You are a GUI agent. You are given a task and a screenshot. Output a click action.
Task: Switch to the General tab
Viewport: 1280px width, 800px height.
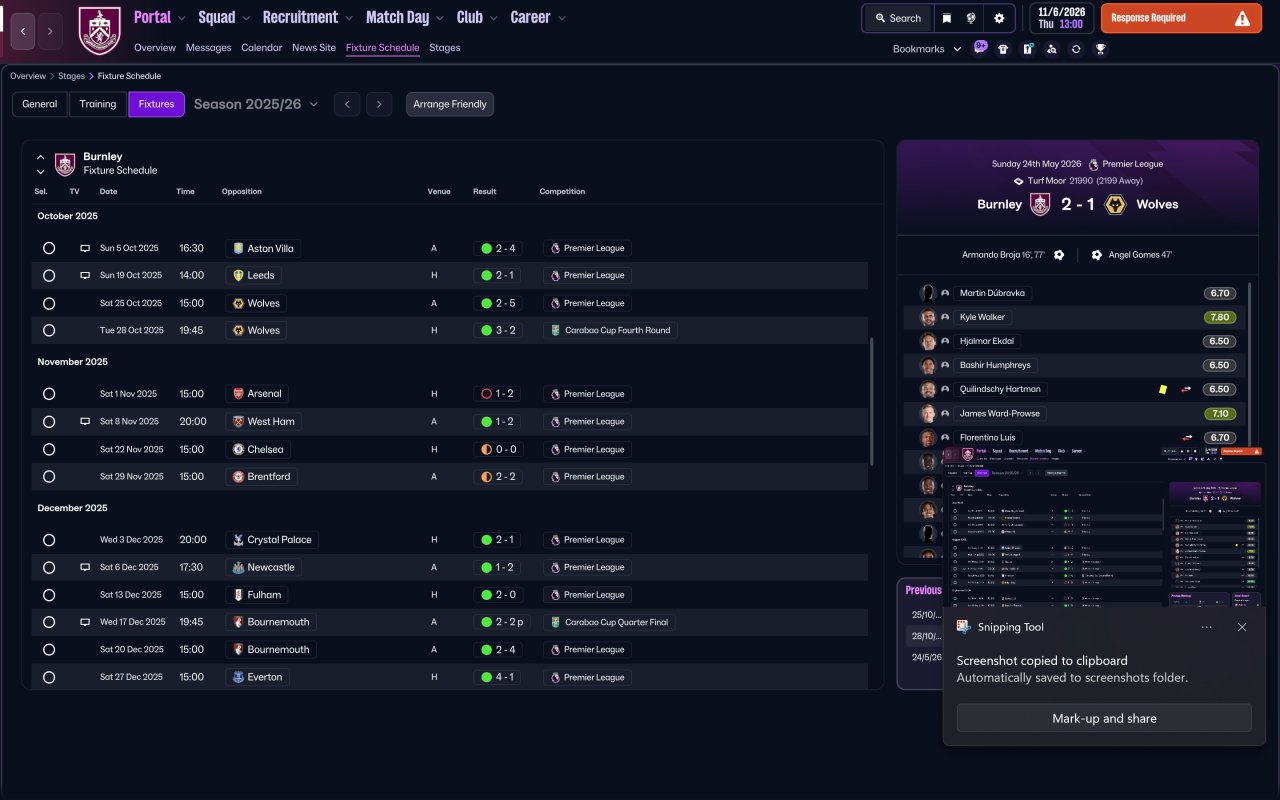tap(40, 104)
